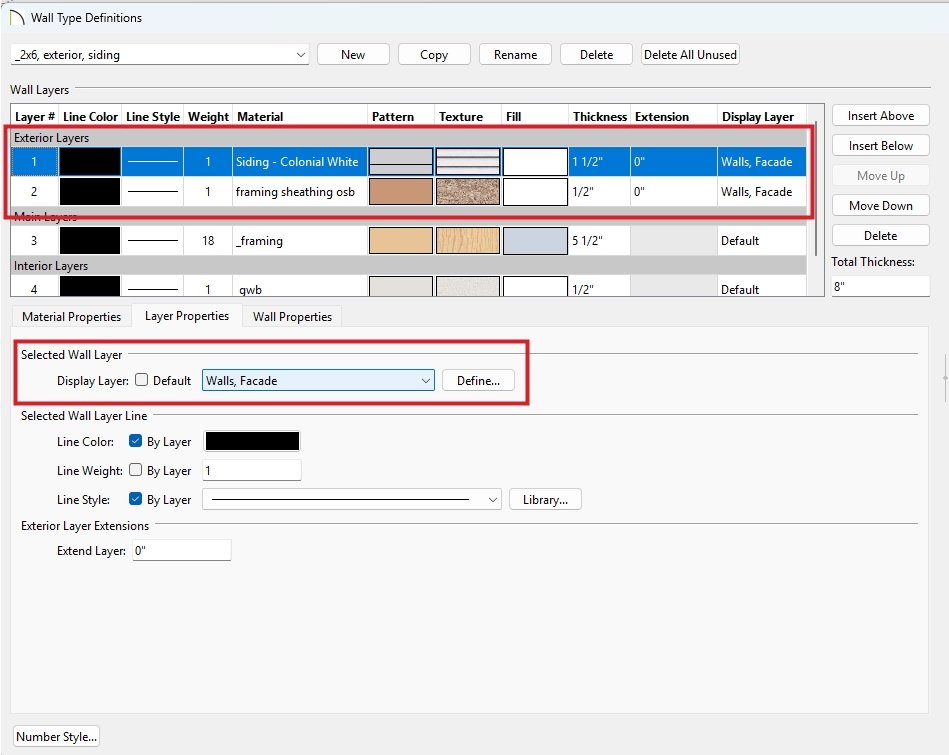Click the OSB sheathing pattern swatch
The height and width of the screenshot is (755, 949).
click(x=401, y=192)
